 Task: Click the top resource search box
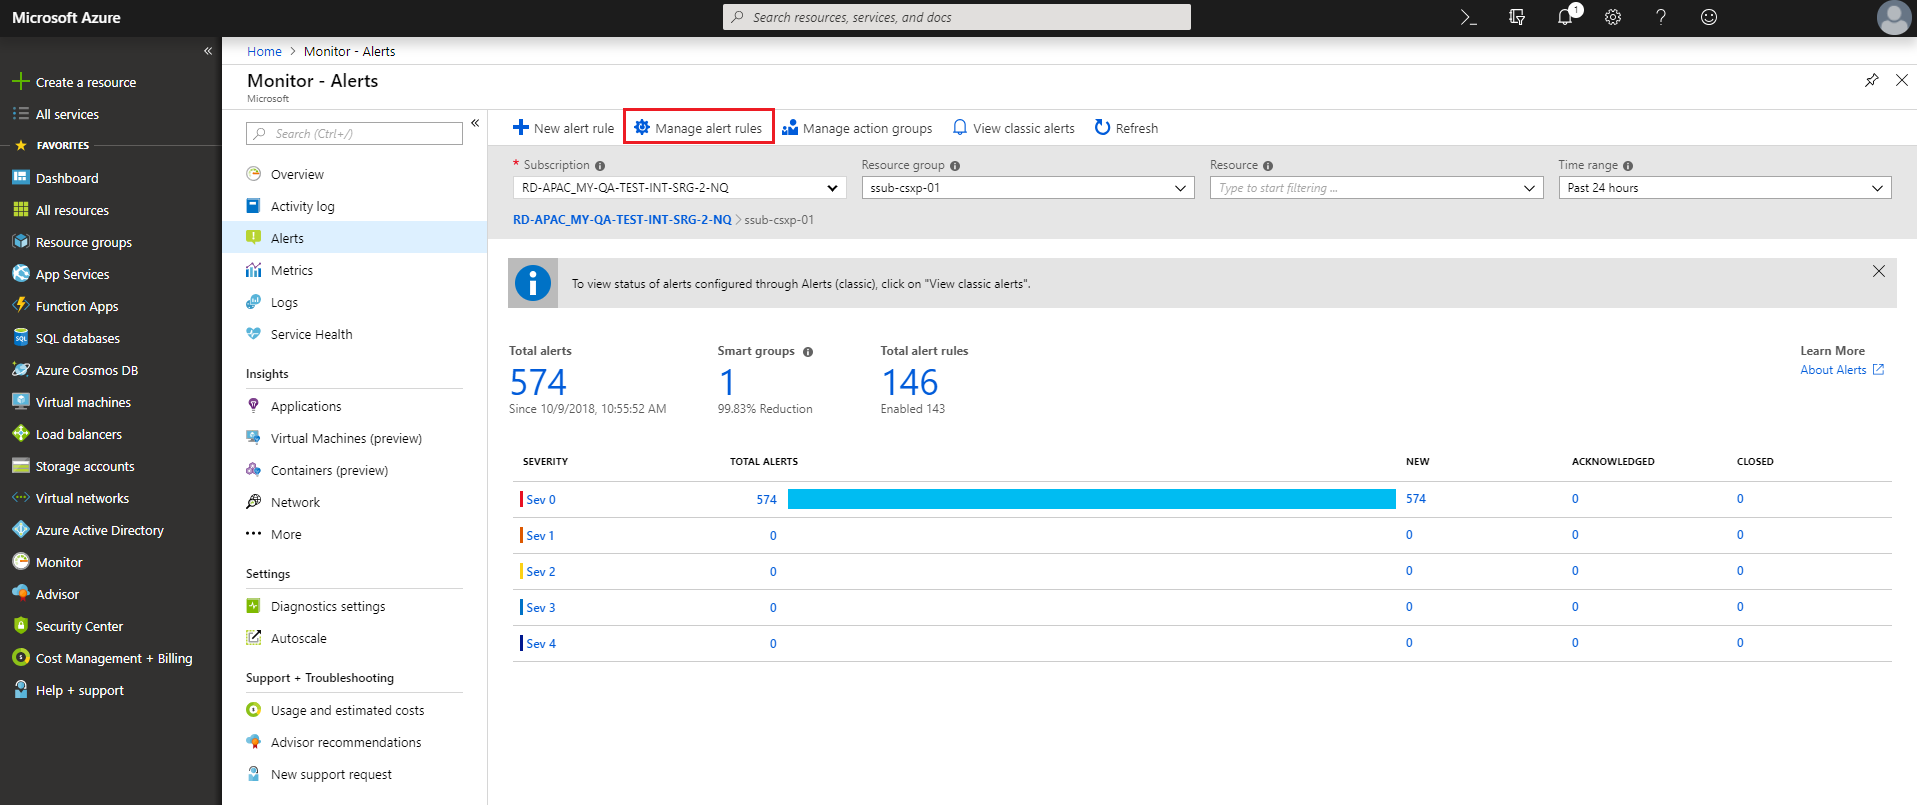956,17
